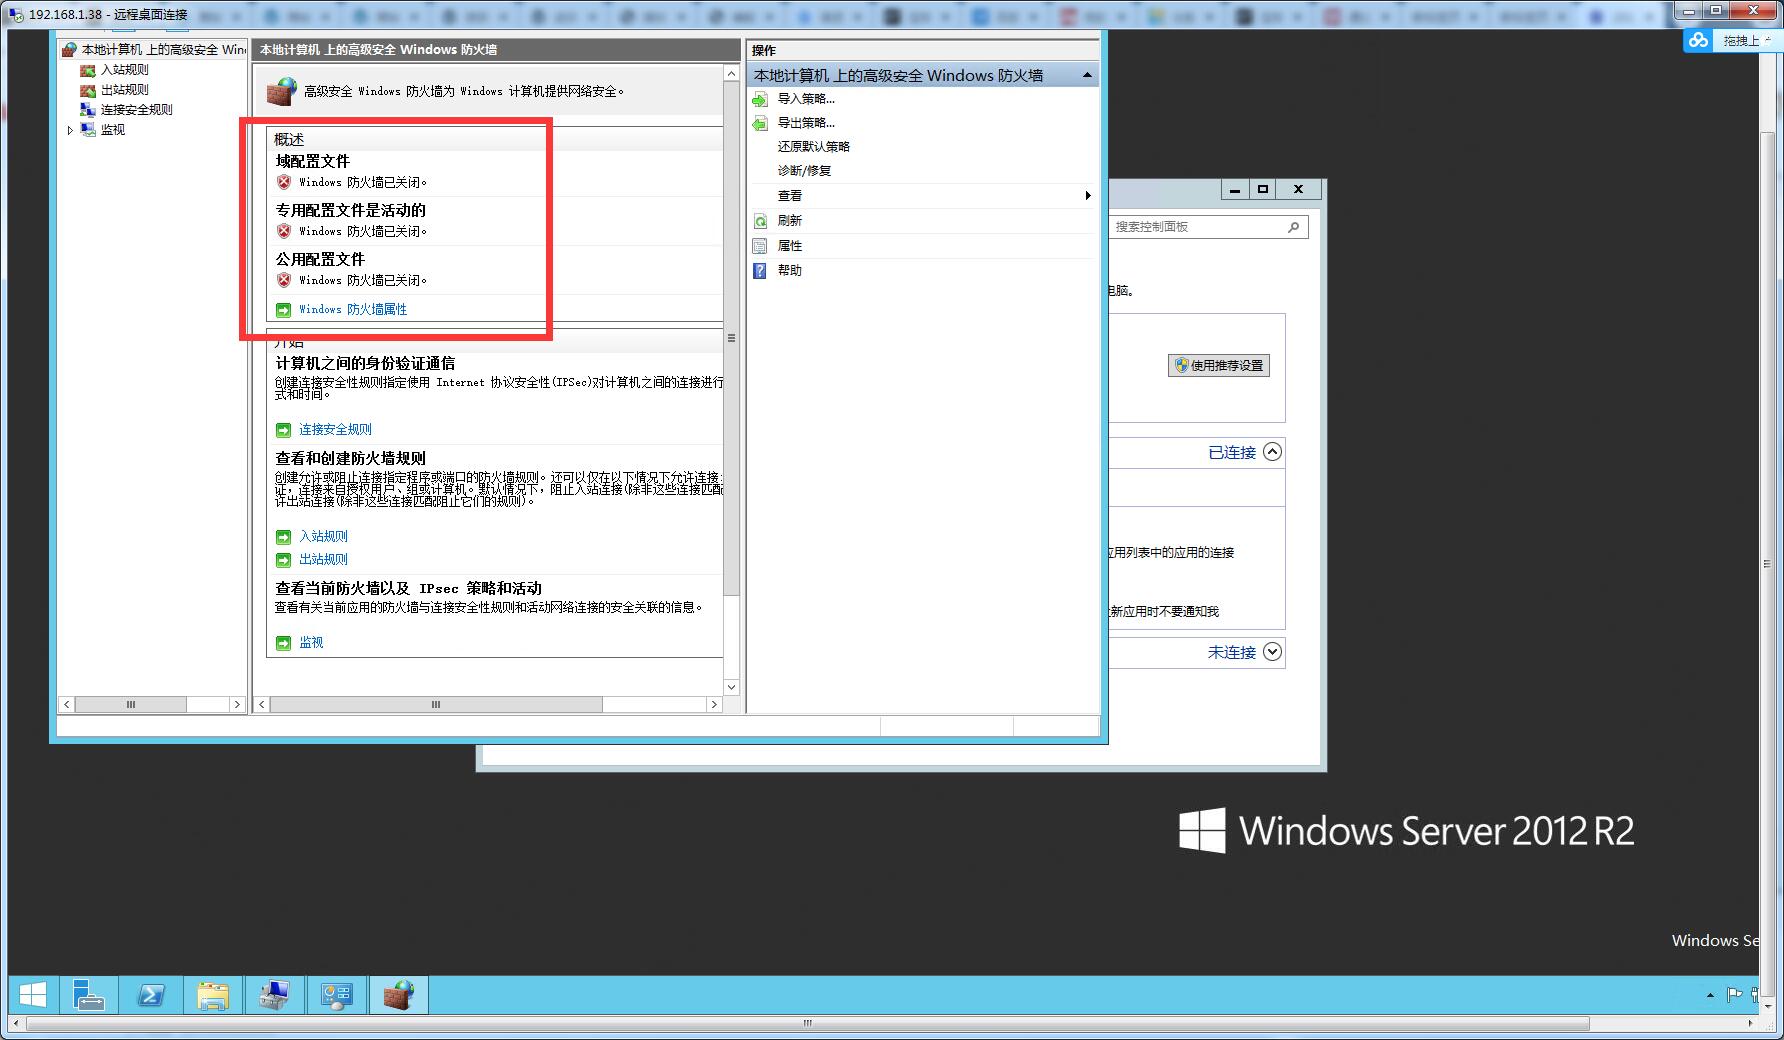Image resolution: width=1784 pixels, height=1040 pixels.
Task: Select 出站规则 (Outbound Rules) in tree
Action: click(x=124, y=90)
